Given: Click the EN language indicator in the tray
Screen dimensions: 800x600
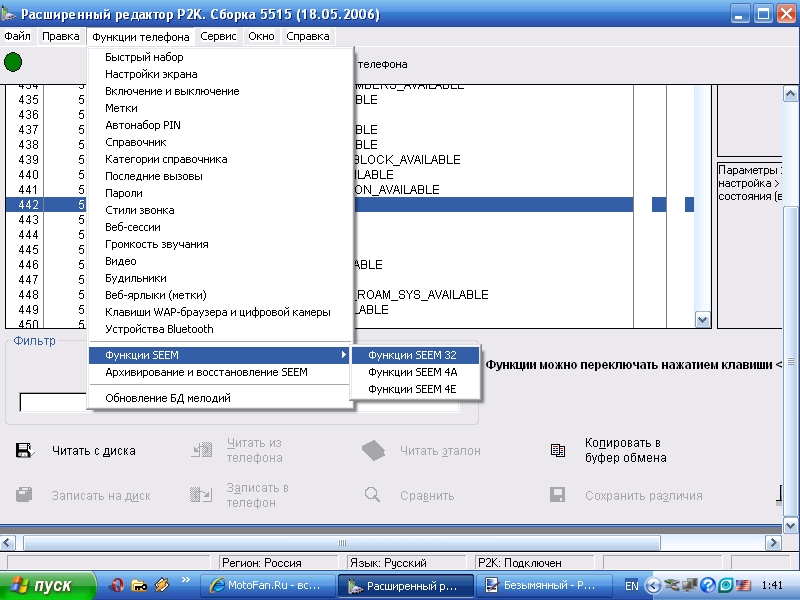Looking at the screenshot, I should click(632, 586).
